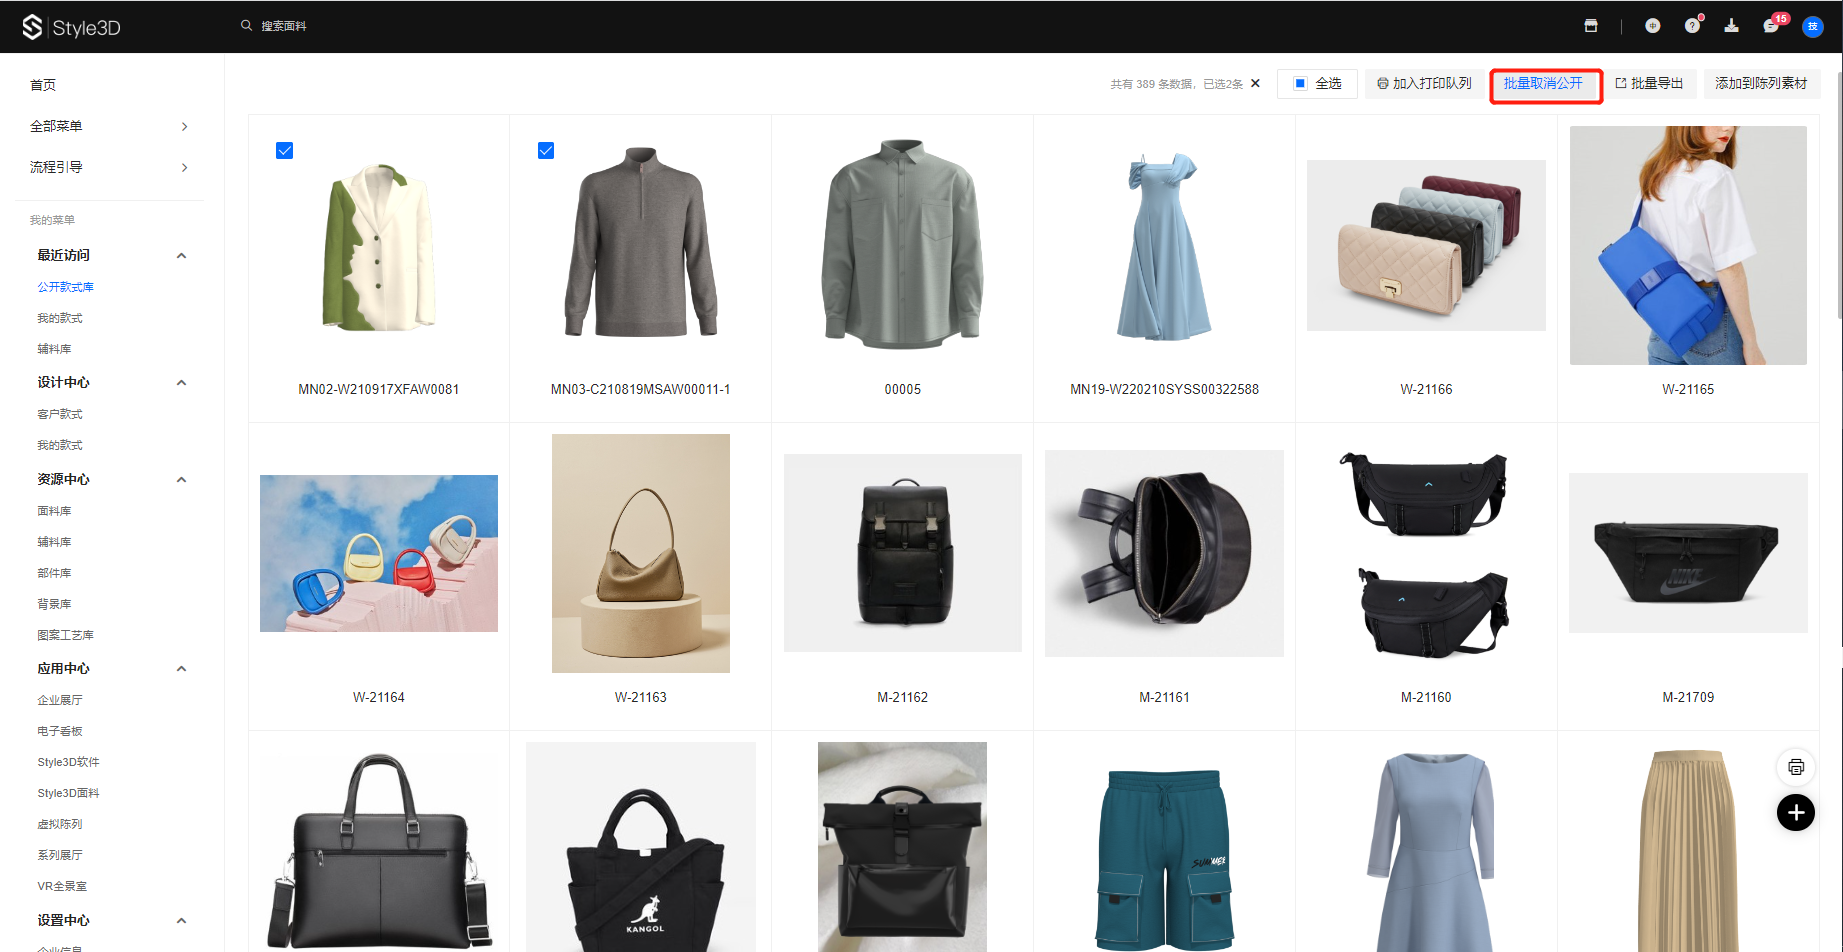Viewport: 1843px width, 952px height.
Task: Collapse the 最近访问 section
Action: click(x=181, y=256)
